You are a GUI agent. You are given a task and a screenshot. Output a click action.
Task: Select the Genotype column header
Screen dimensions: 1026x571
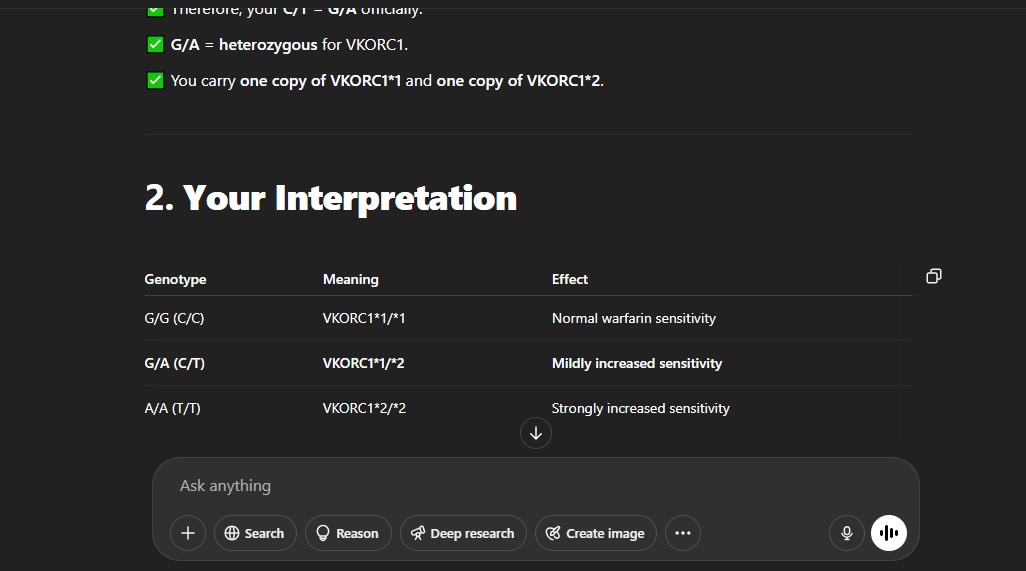[175, 280]
